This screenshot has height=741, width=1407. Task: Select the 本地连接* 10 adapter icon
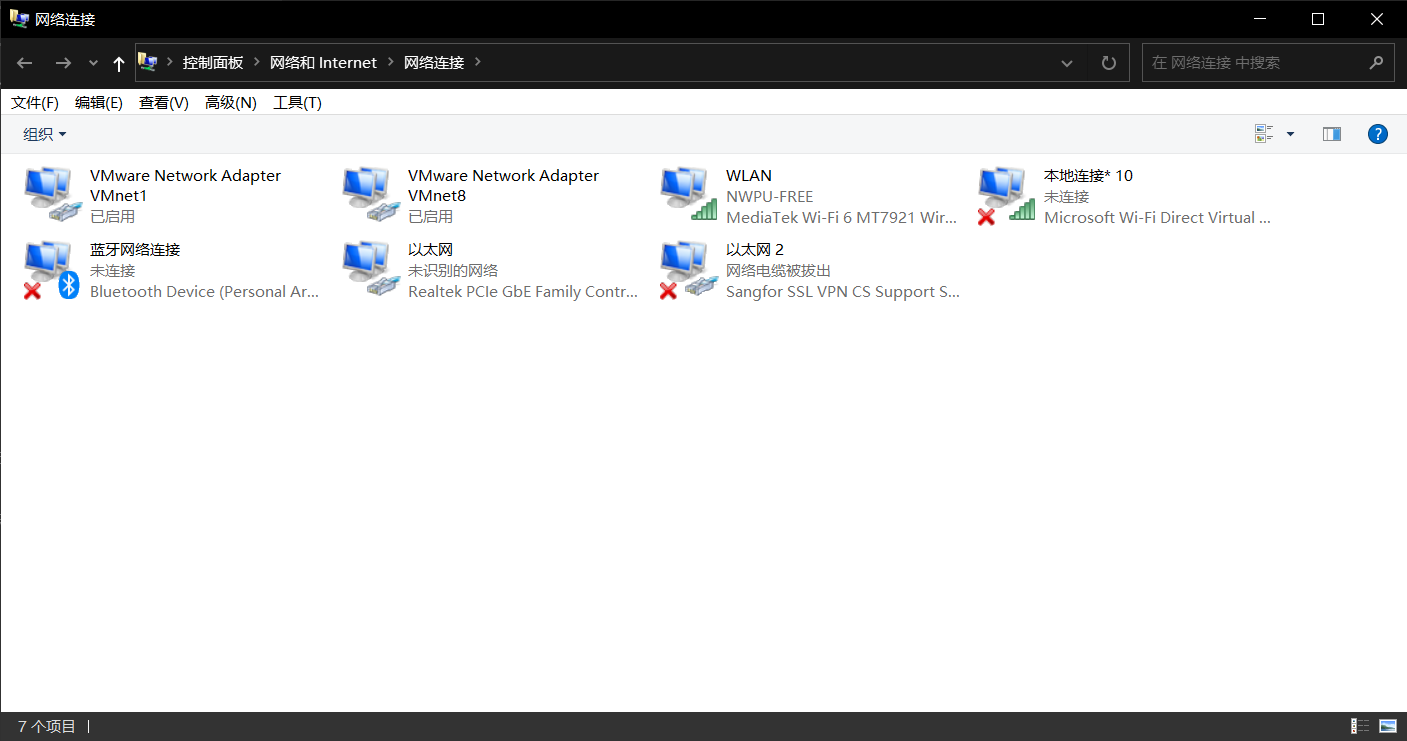tap(1005, 194)
